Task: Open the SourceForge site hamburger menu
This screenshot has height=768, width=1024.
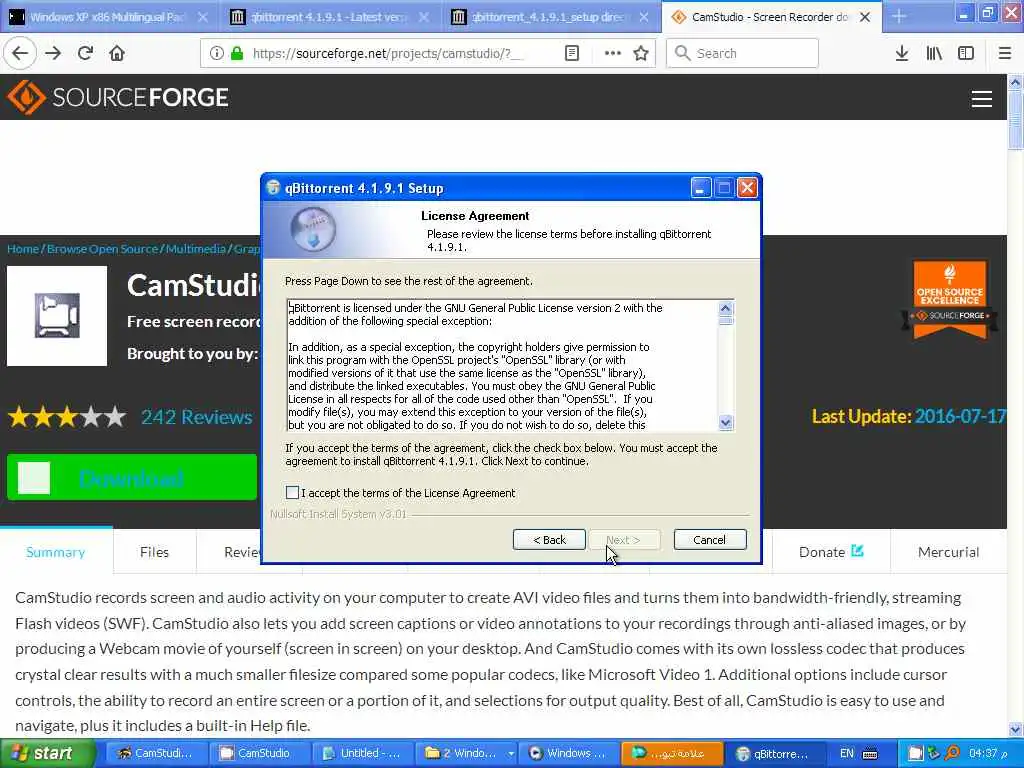Action: click(x=982, y=99)
